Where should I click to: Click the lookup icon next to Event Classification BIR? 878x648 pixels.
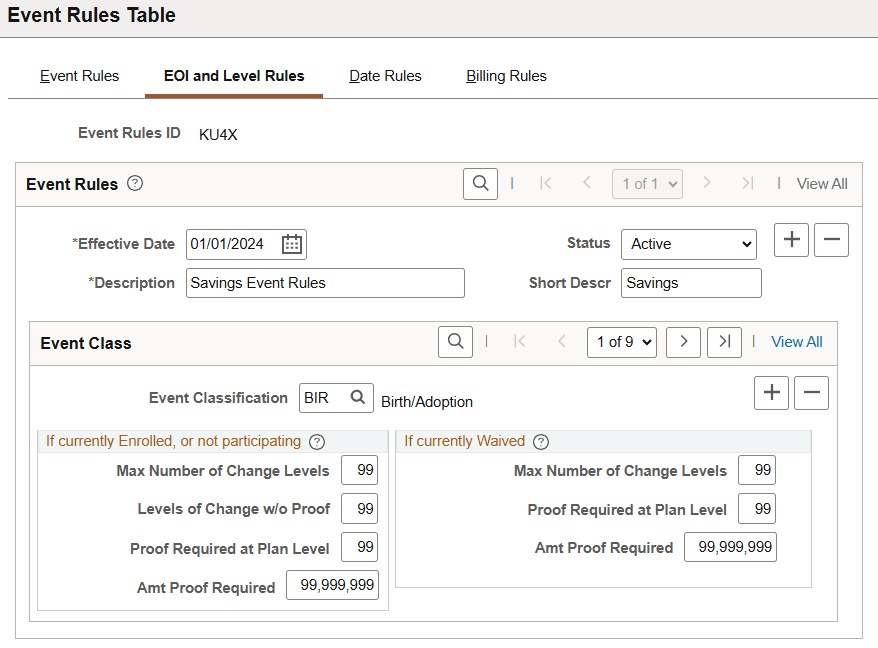pos(358,397)
